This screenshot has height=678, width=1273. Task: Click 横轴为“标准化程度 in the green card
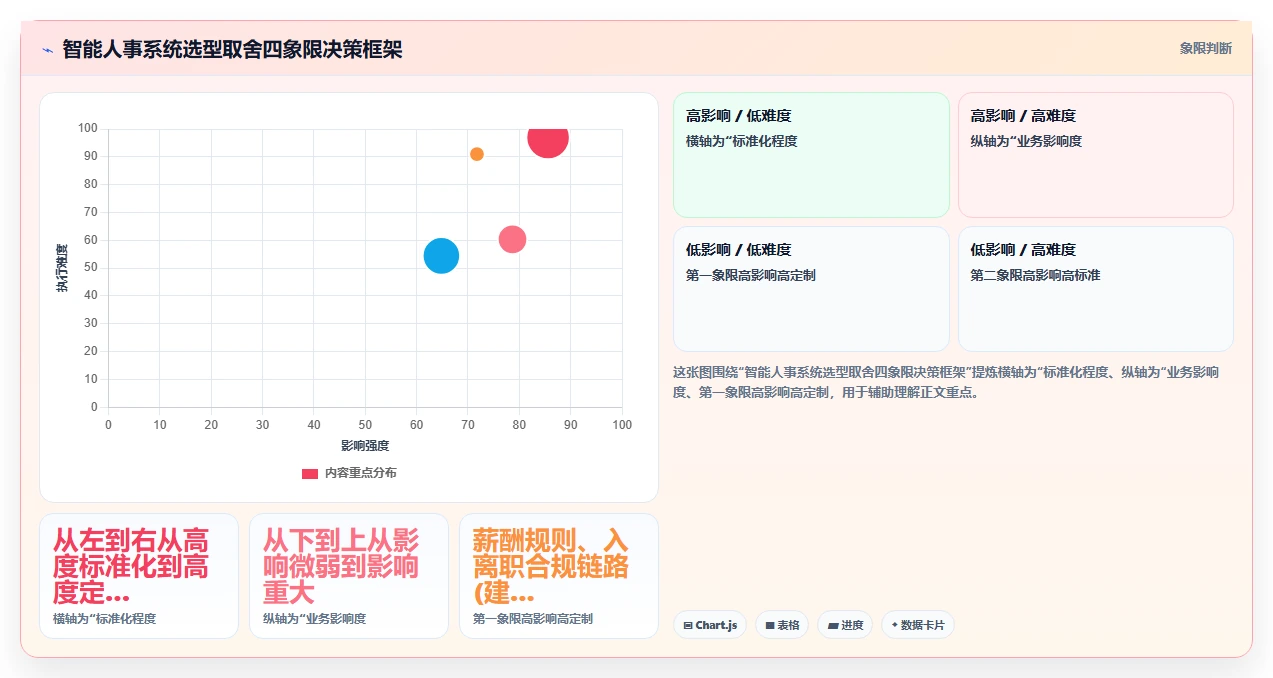pyautogui.click(x=742, y=141)
